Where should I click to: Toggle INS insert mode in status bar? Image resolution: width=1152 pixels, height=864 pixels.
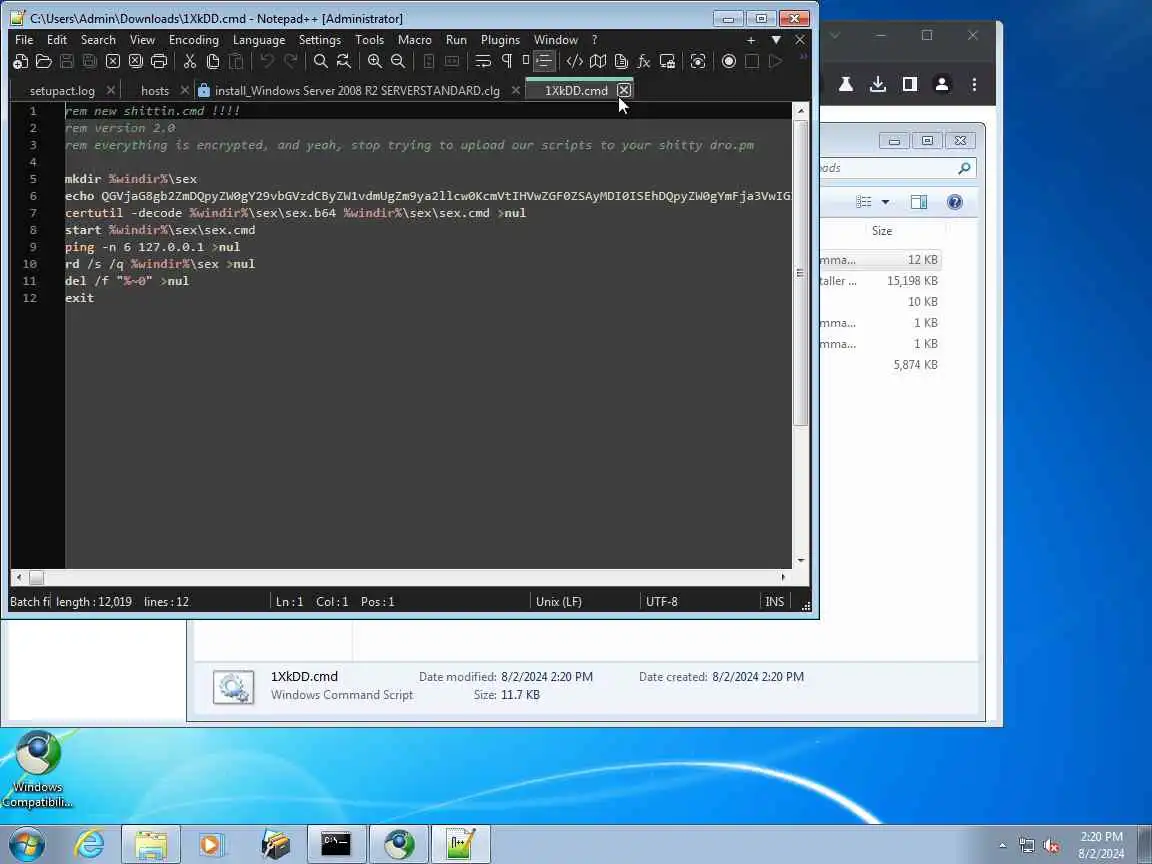click(774, 602)
